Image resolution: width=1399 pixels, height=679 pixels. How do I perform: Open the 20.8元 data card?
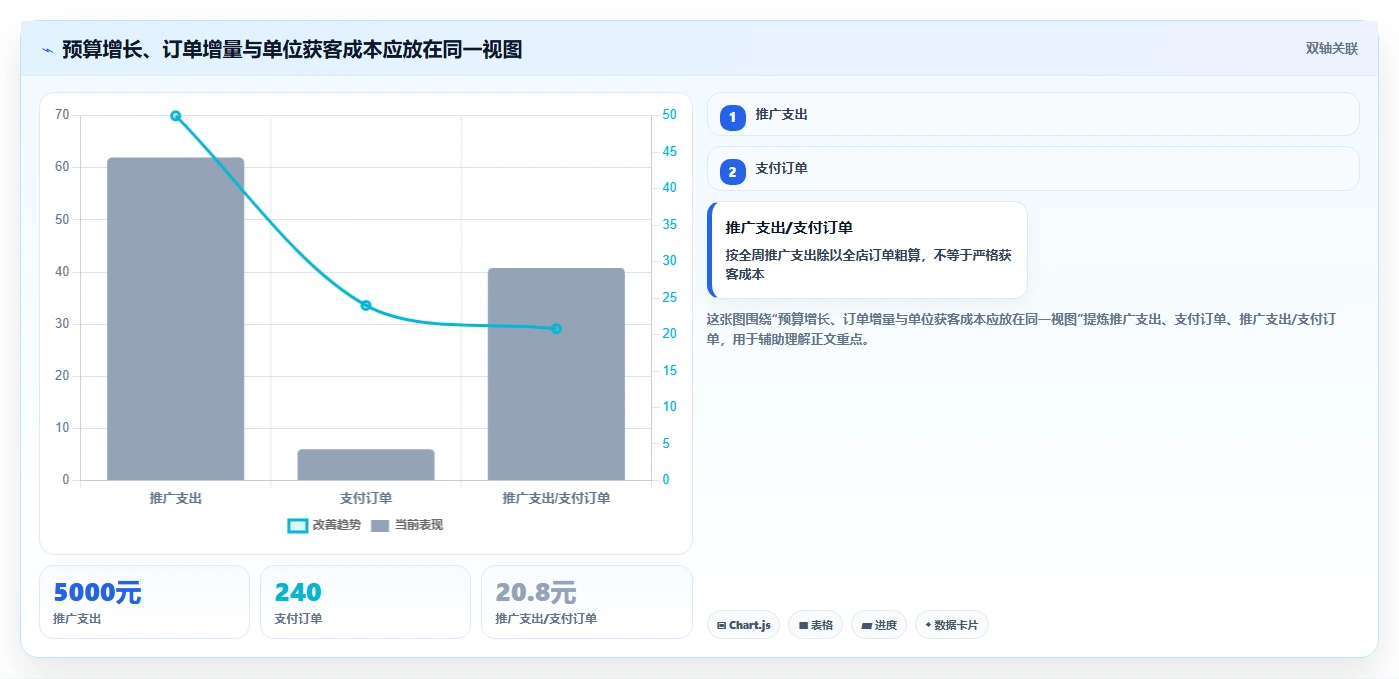[x=587, y=602]
